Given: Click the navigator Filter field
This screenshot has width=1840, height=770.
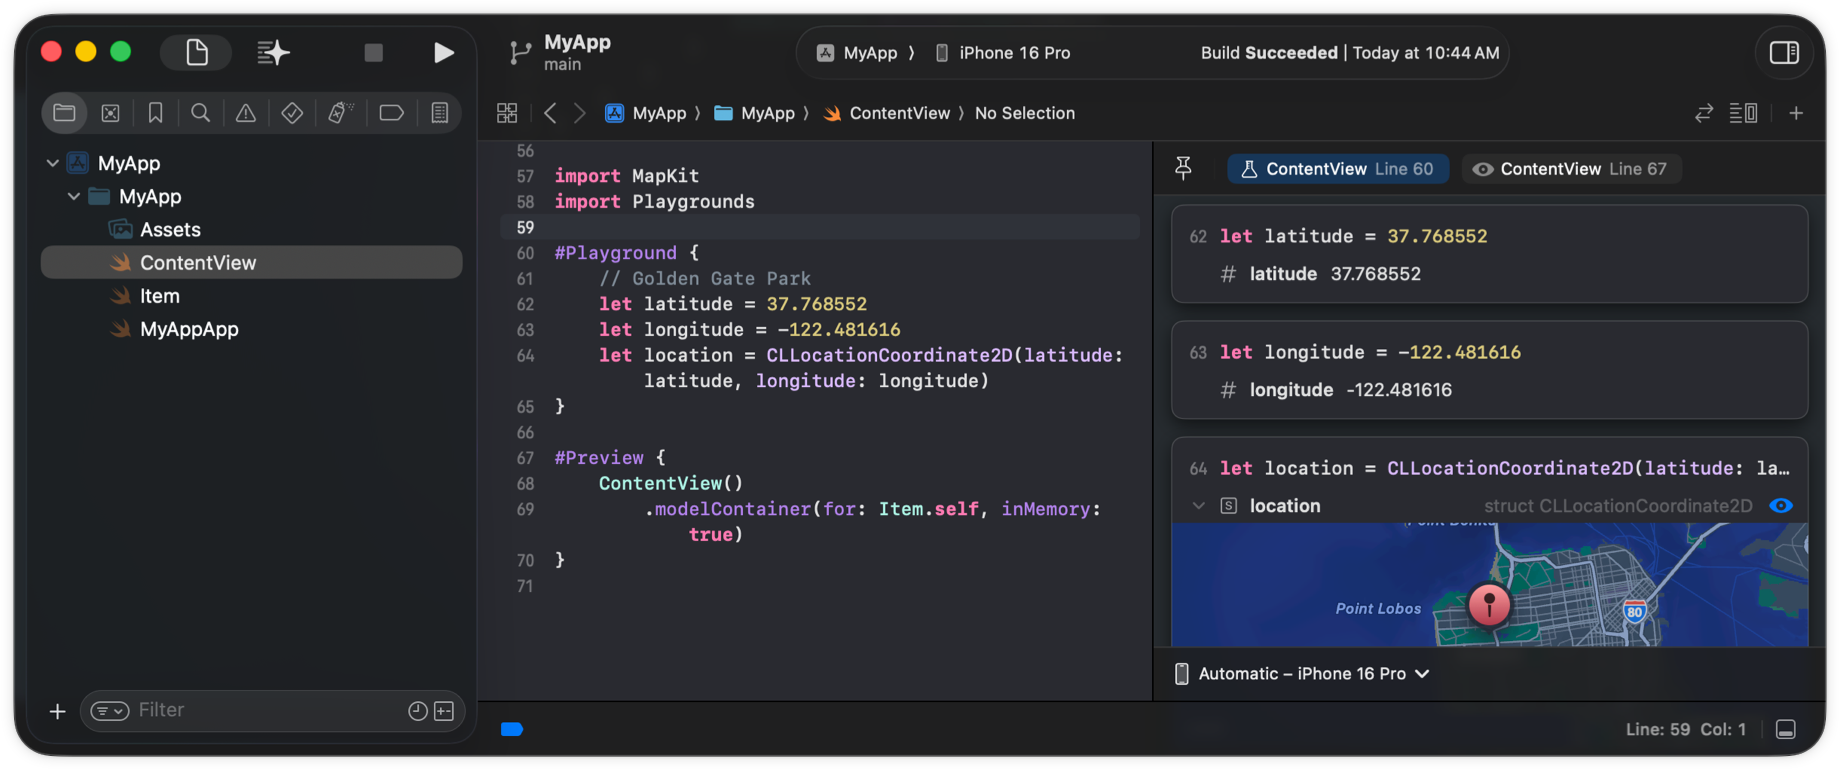Looking at the screenshot, I should (270, 710).
